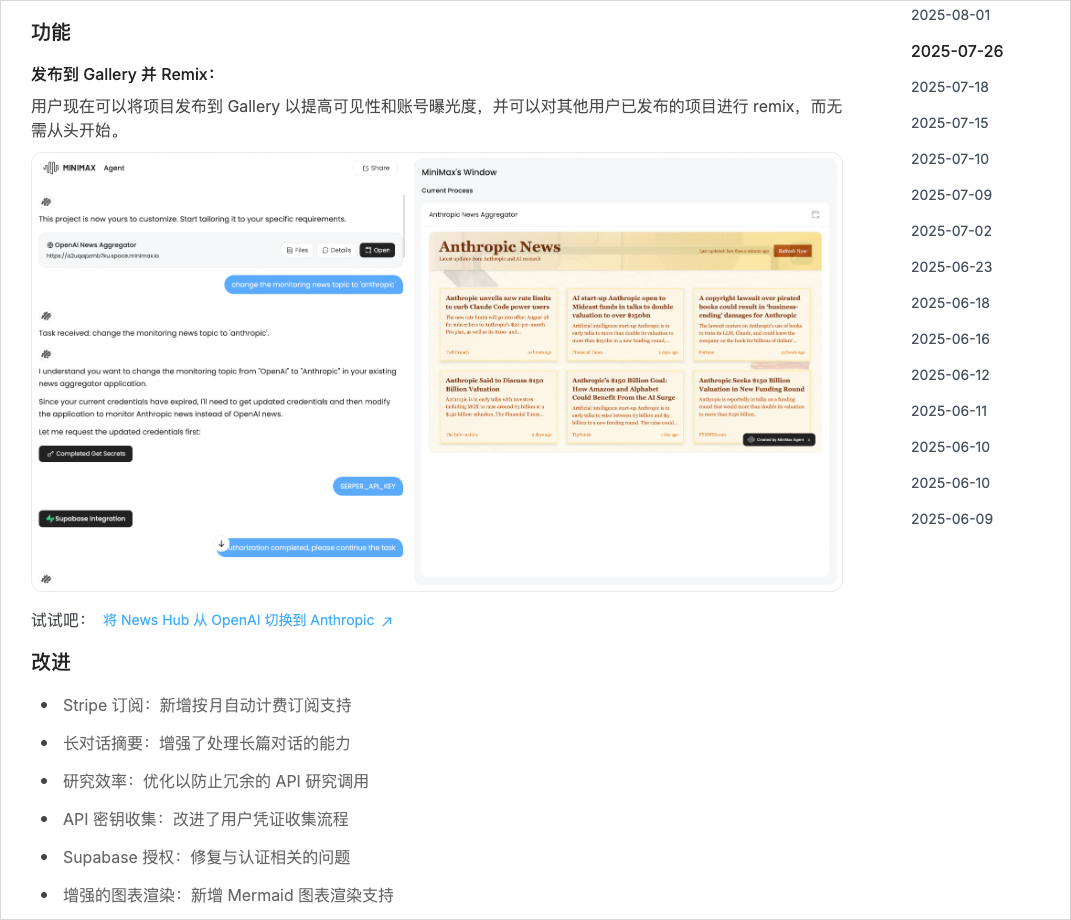Click the expand icon on Anthropic News Aggregator header
This screenshot has width=1071, height=920.
[x=817, y=214]
